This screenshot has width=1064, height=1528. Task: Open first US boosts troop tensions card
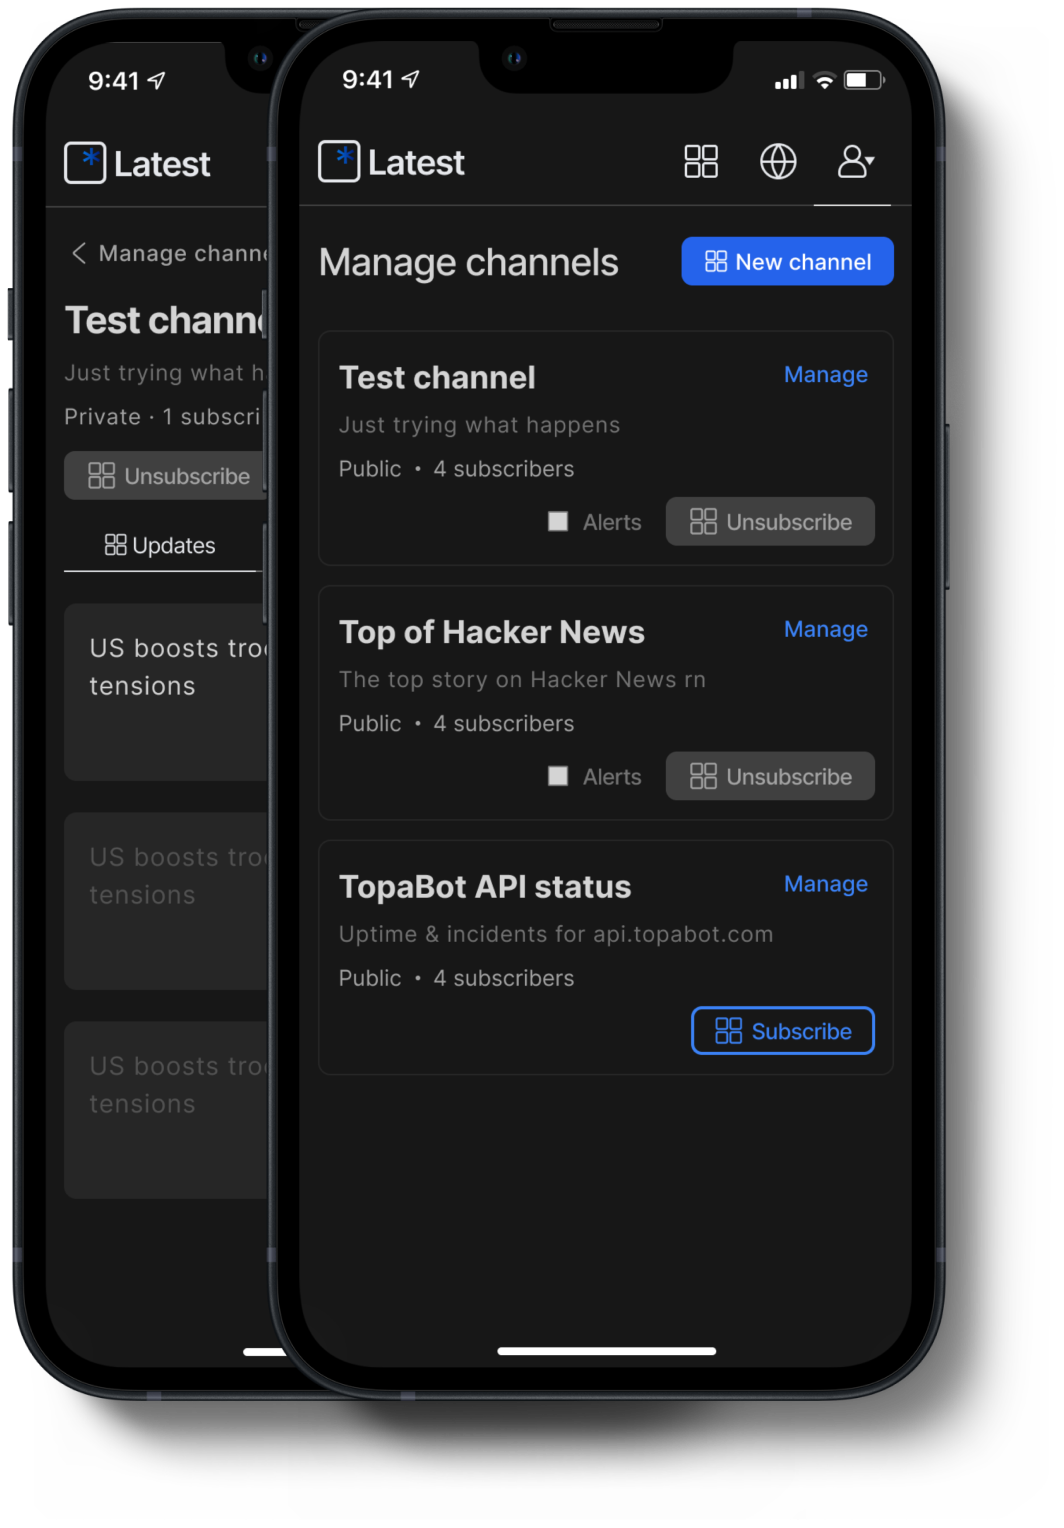[x=166, y=692]
